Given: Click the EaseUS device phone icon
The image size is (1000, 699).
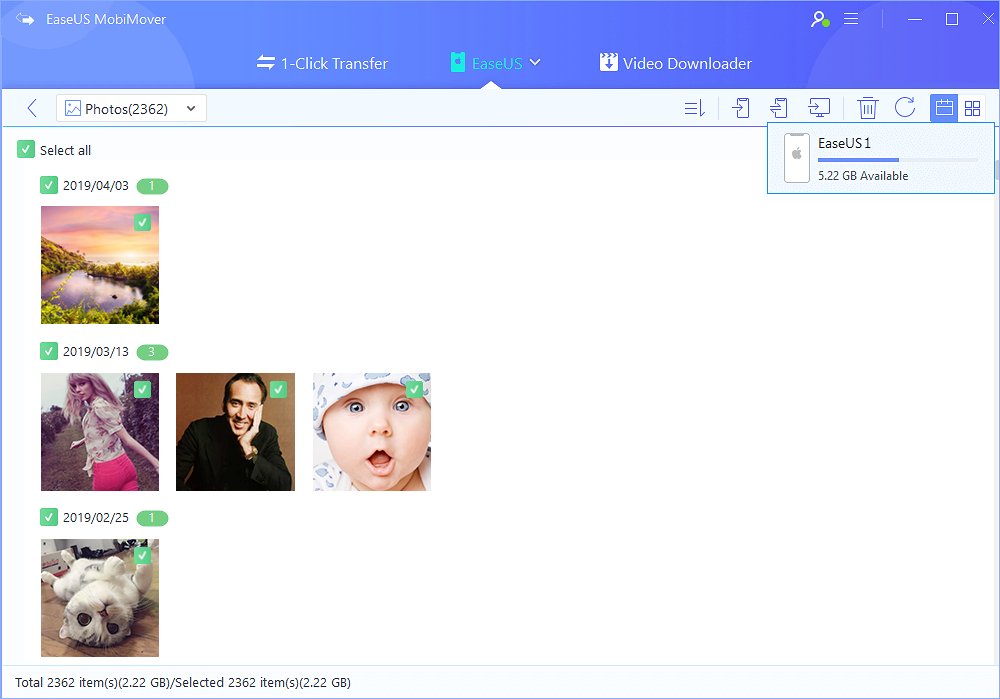Looking at the screenshot, I should tap(457, 62).
